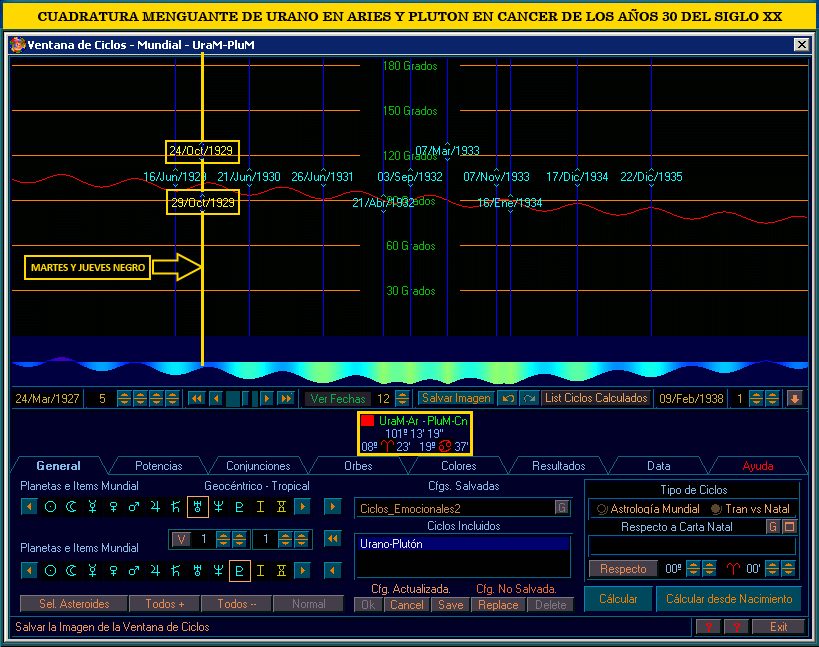The width and height of the screenshot is (819, 647).
Task: Click the first stepper after the value 5
Action: pos(124,398)
